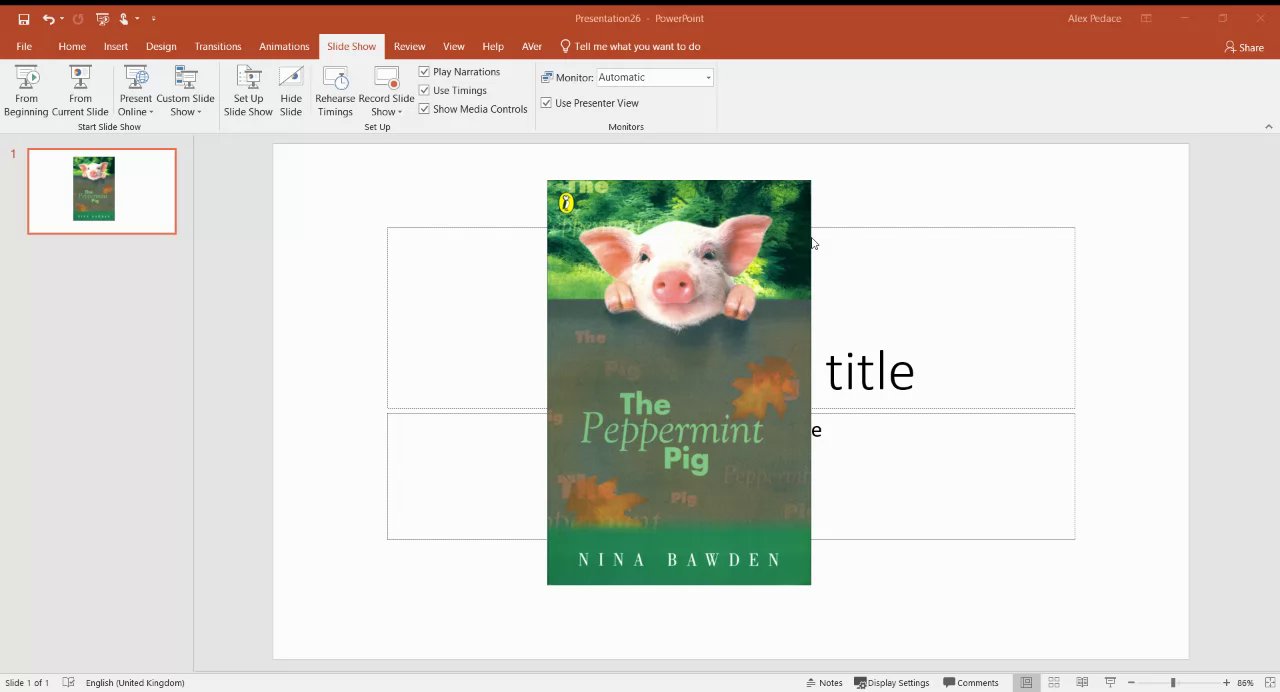The width and height of the screenshot is (1280, 692).
Task: Switch to Normal view icon
Action: click(1026, 683)
